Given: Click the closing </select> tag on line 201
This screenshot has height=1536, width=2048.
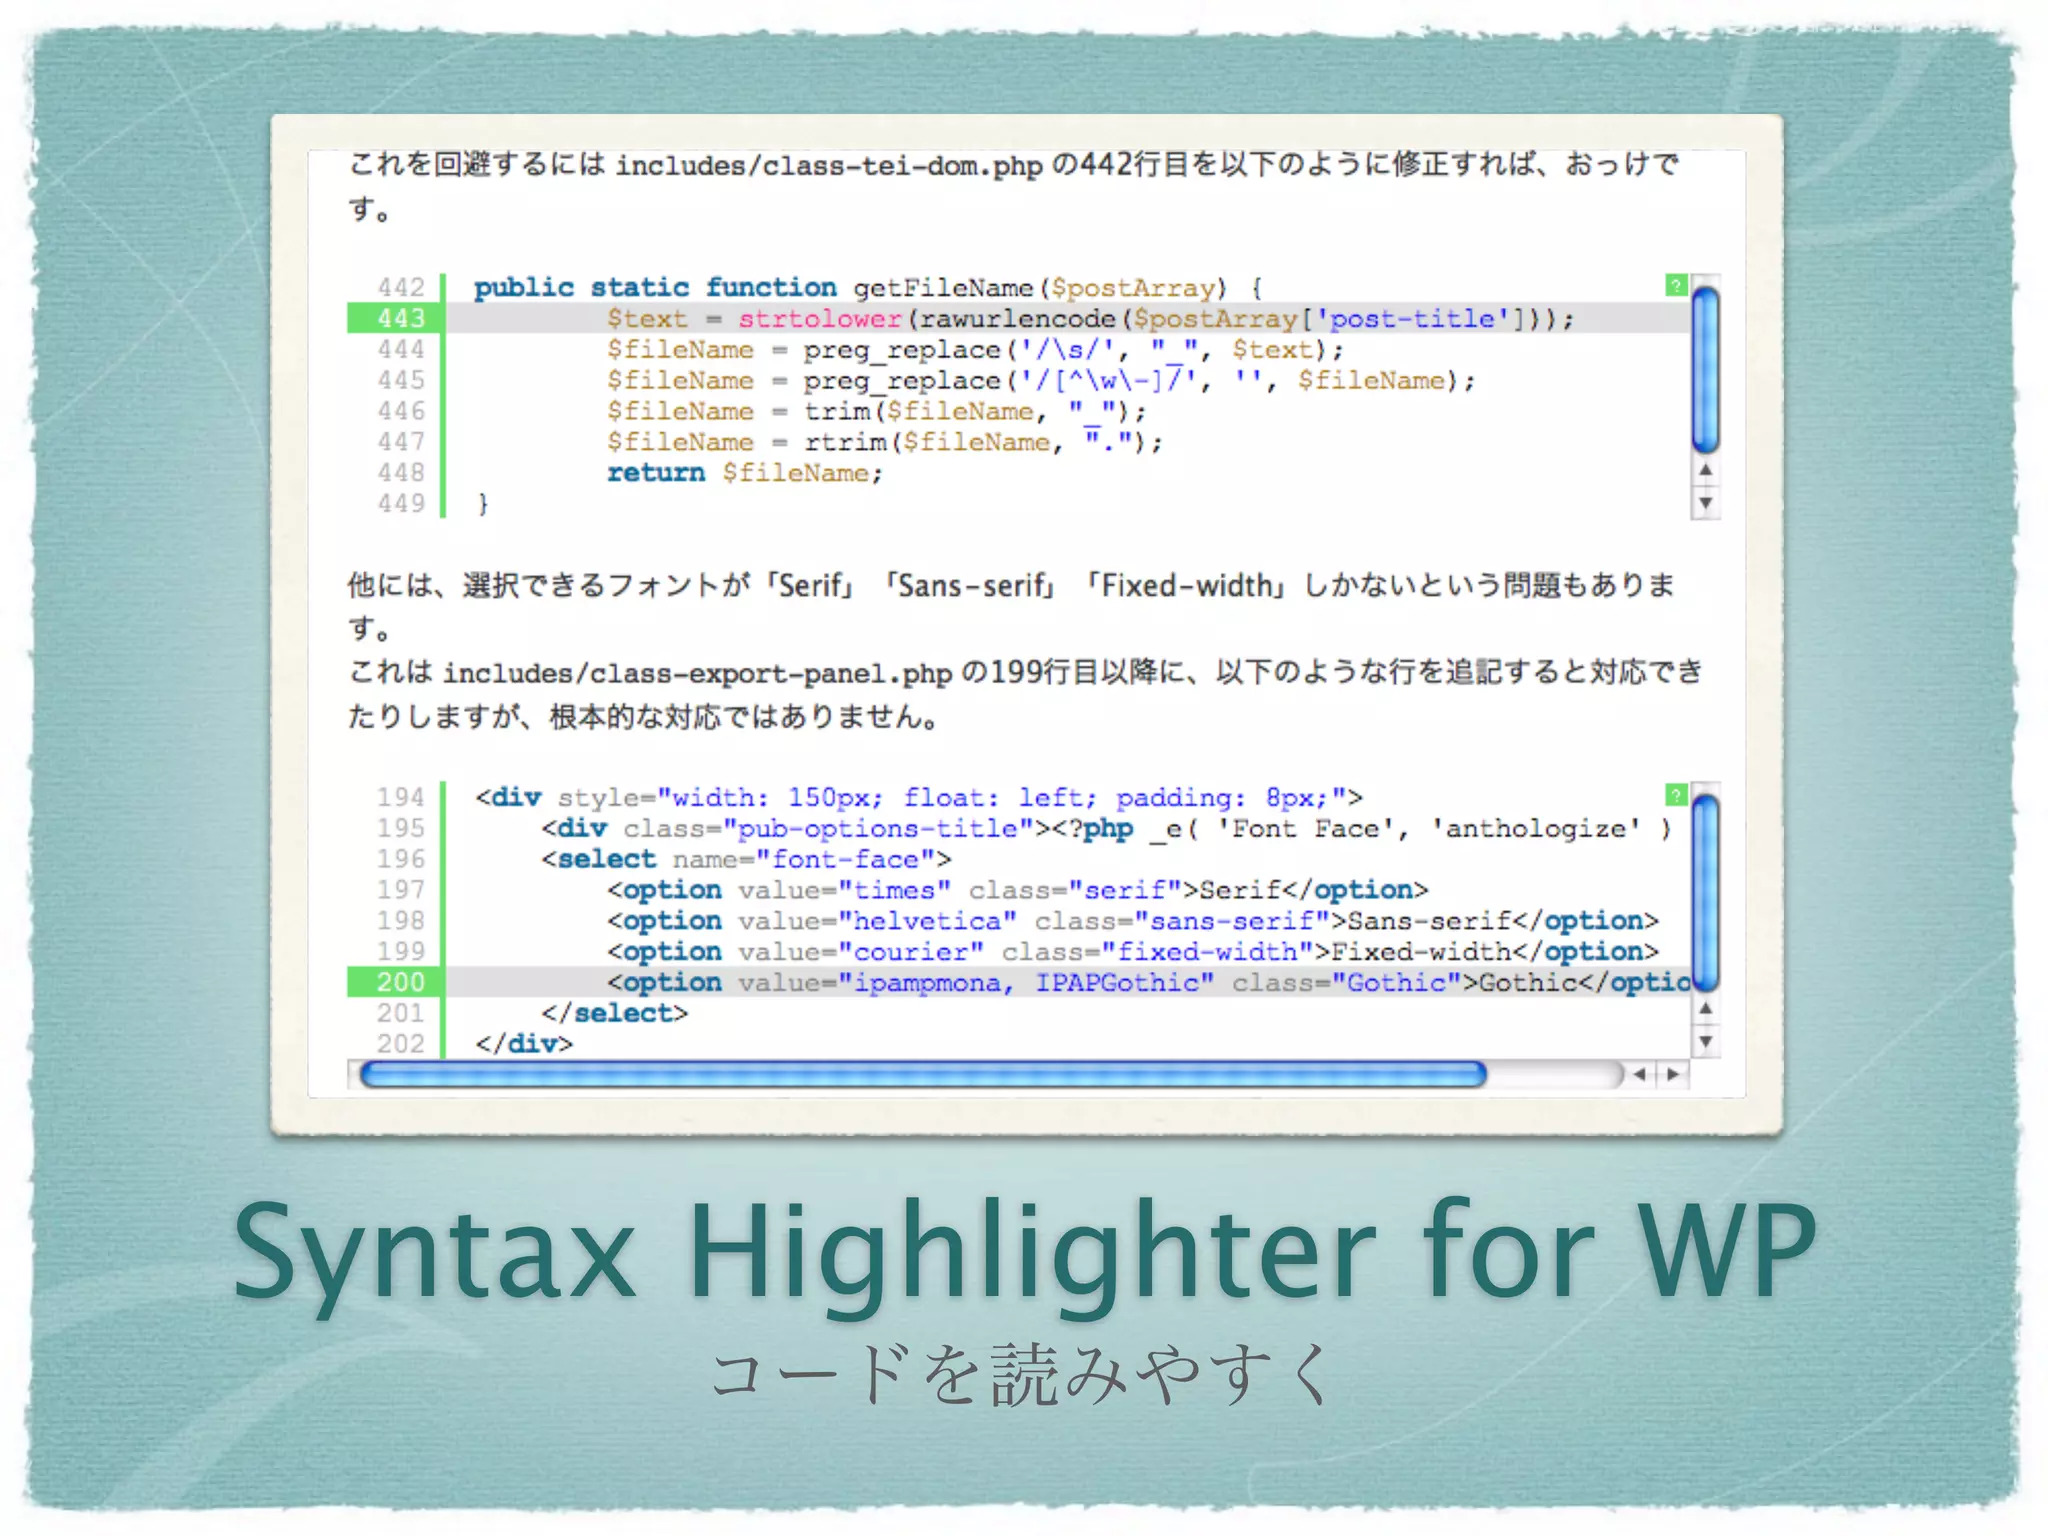Looking at the screenshot, I should [x=614, y=1013].
